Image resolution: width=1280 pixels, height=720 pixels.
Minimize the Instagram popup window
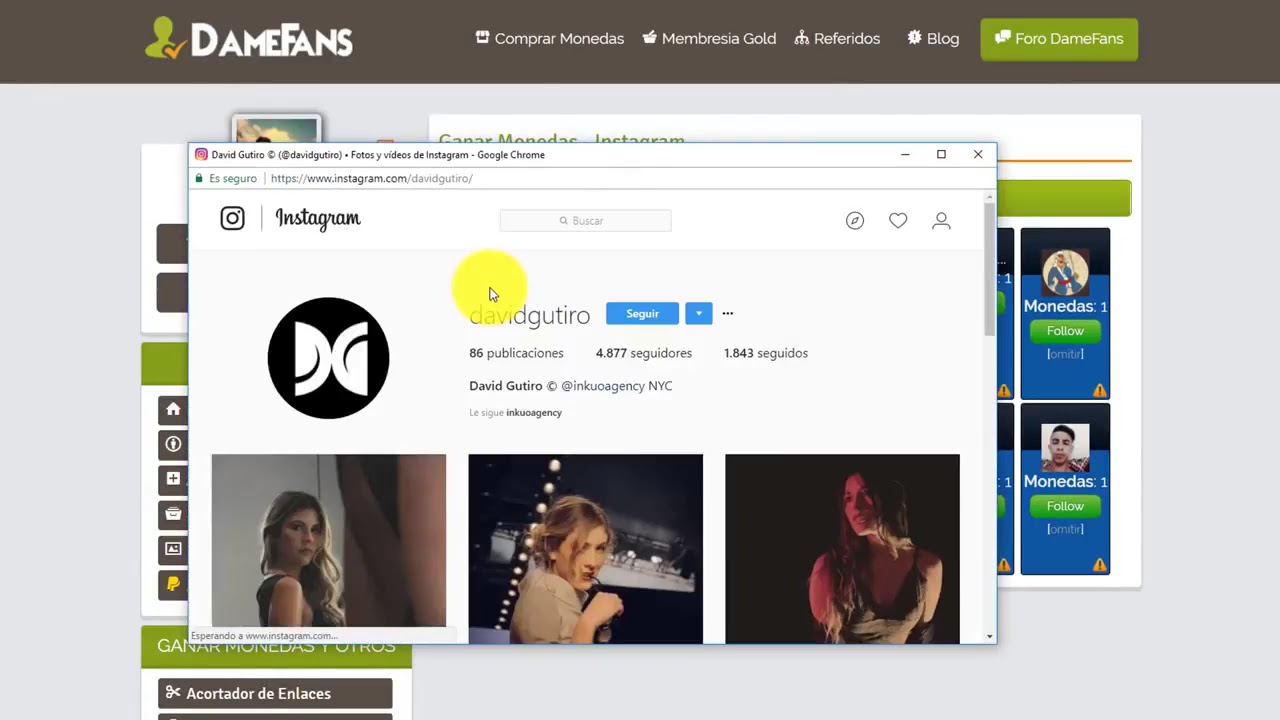[905, 154]
